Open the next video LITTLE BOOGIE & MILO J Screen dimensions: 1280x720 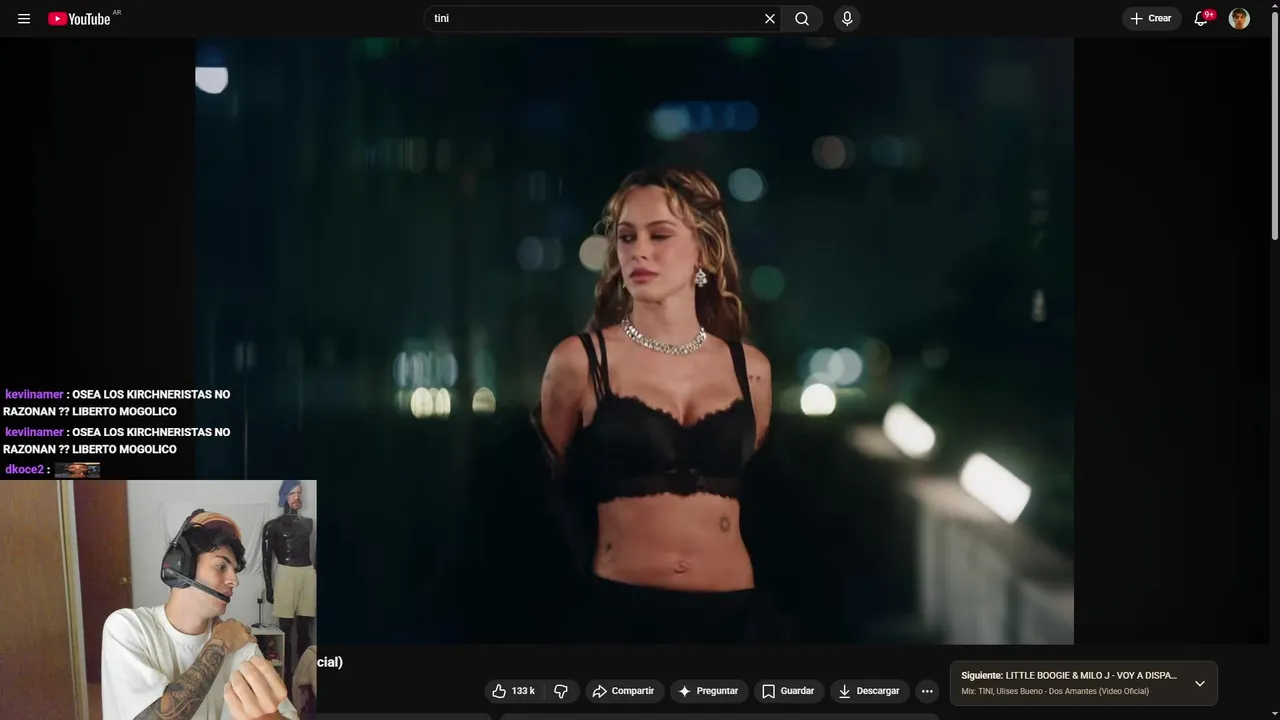(x=1069, y=676)
